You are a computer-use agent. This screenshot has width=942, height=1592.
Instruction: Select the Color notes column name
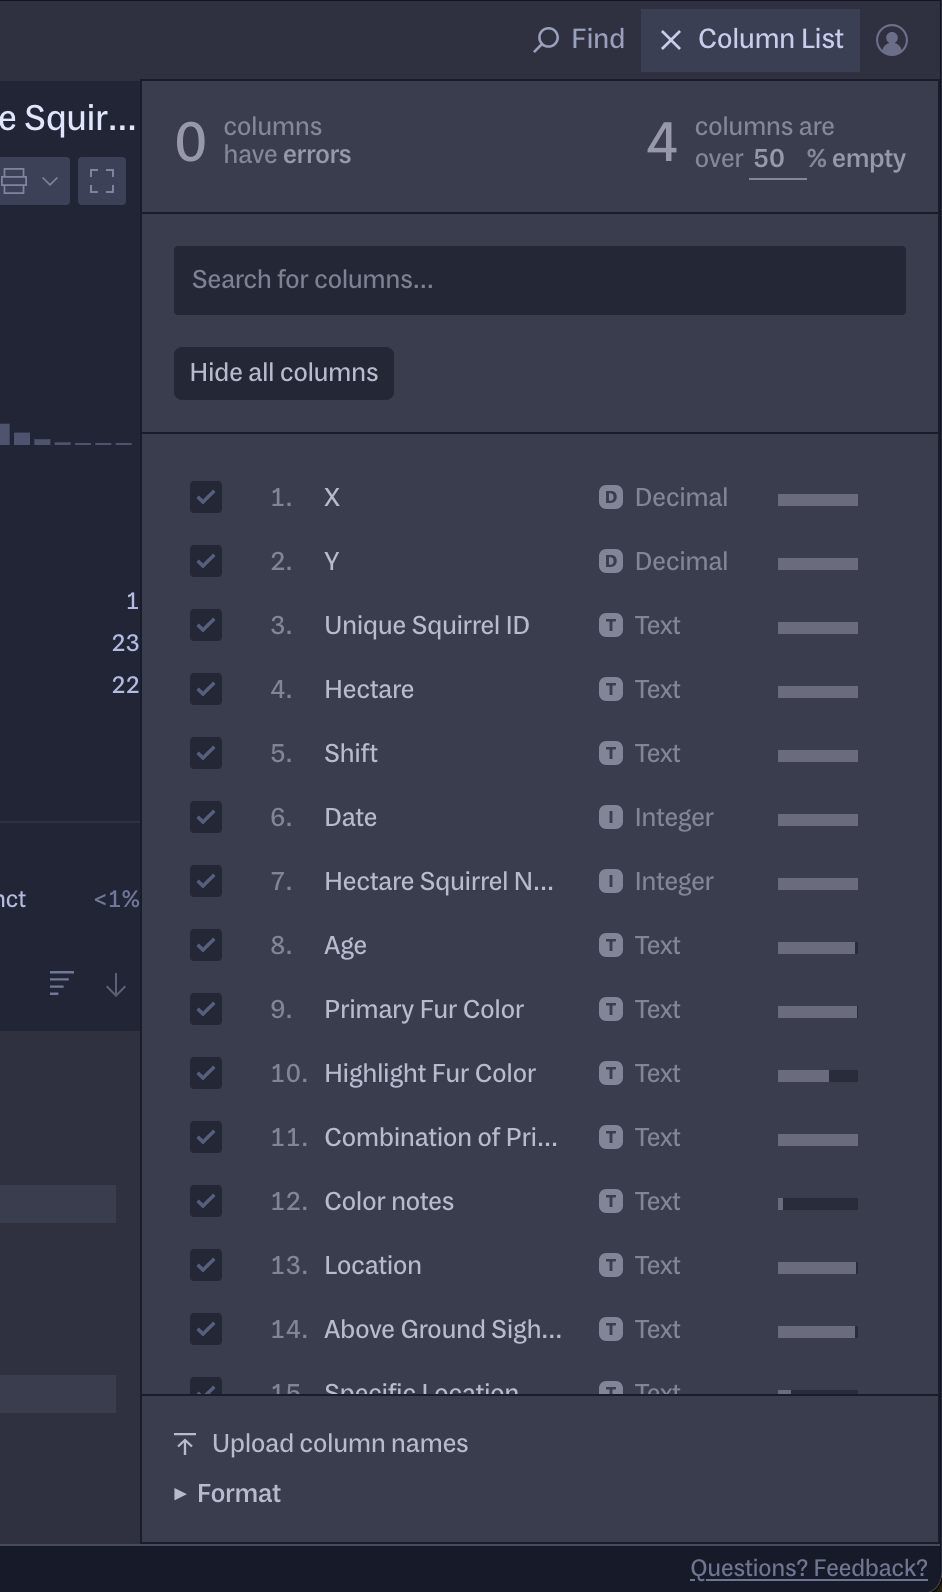tap(389, 1201)
